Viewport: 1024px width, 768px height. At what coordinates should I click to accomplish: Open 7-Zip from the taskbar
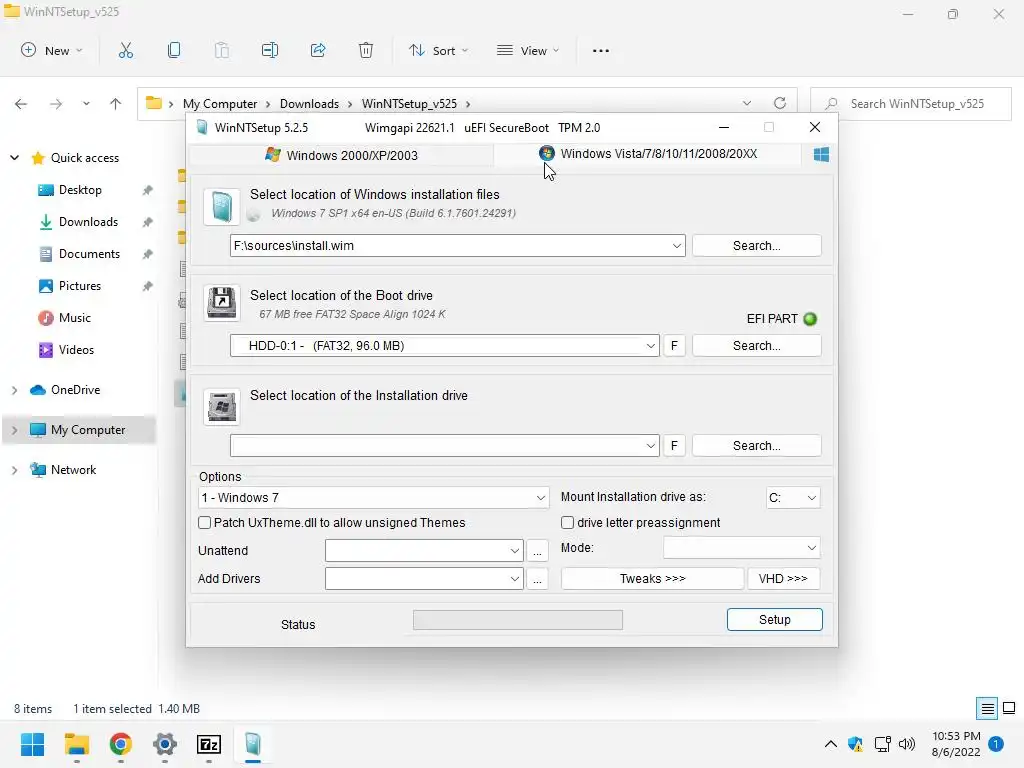point(209,744)
